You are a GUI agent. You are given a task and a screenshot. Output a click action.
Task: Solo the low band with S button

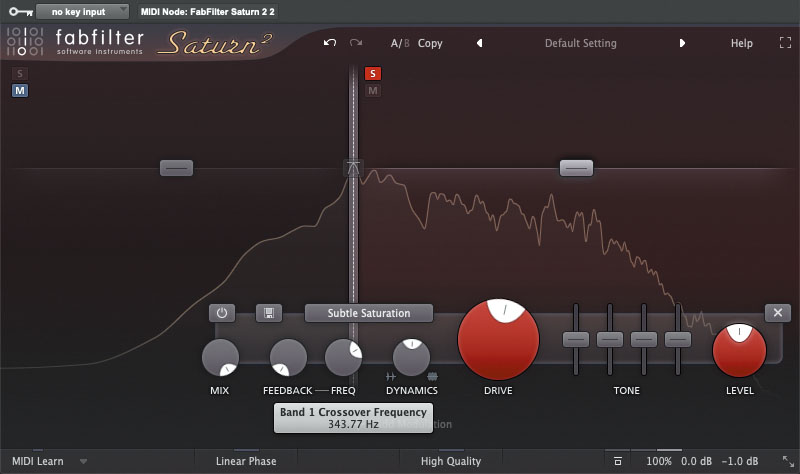(20, 73)
